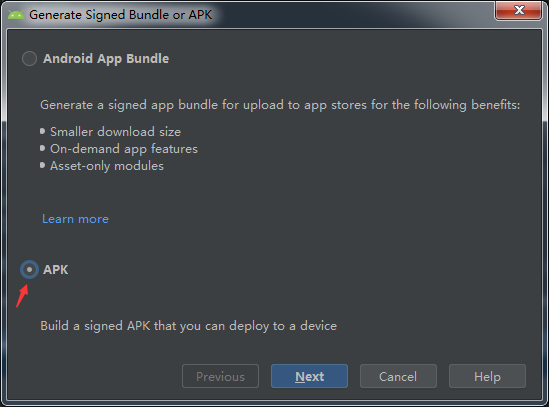Click the disabled Previous button

point(220,376)
